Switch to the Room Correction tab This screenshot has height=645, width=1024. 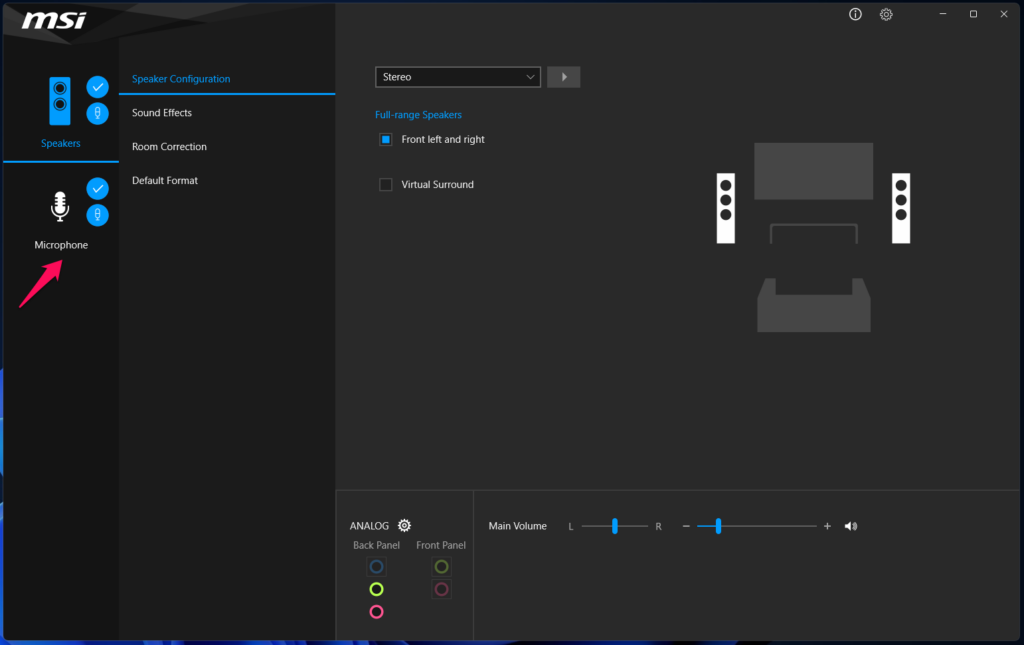(x=169, y=147)
